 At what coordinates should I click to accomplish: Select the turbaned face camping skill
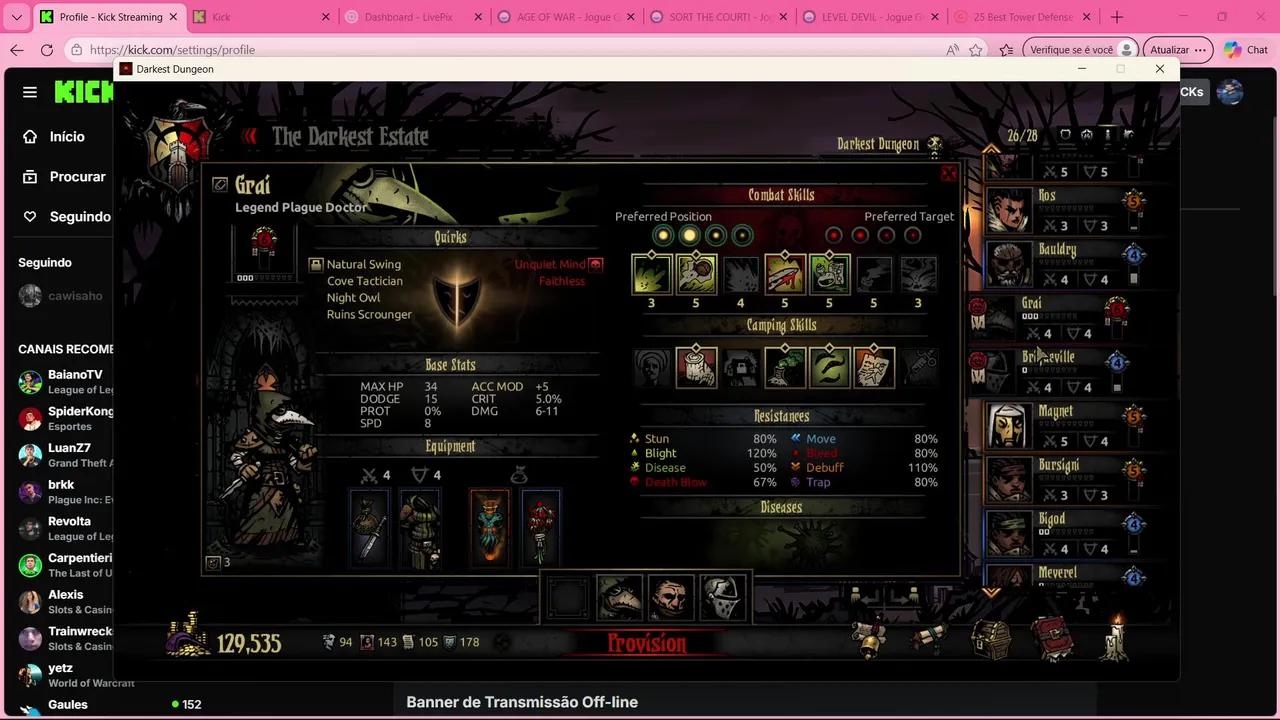coord(652,367)
